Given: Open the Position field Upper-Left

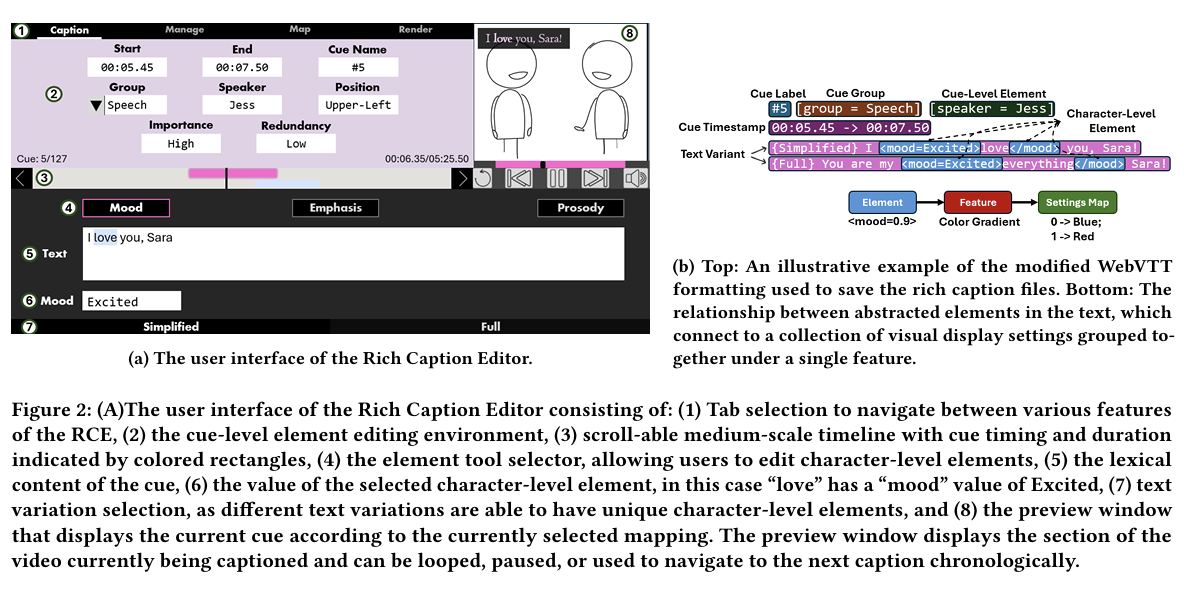Looking at the screenshot, I should pos(357,105).
